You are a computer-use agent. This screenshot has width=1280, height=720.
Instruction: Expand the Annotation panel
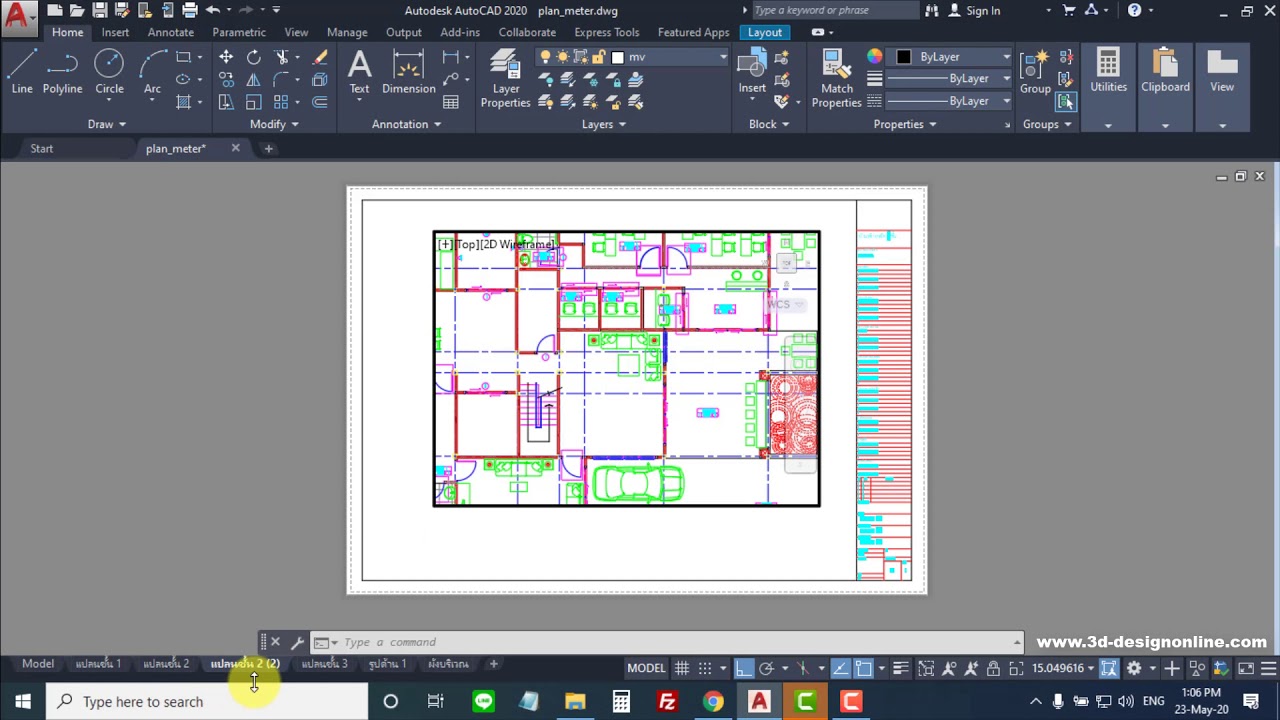click(x=407, y=124)
